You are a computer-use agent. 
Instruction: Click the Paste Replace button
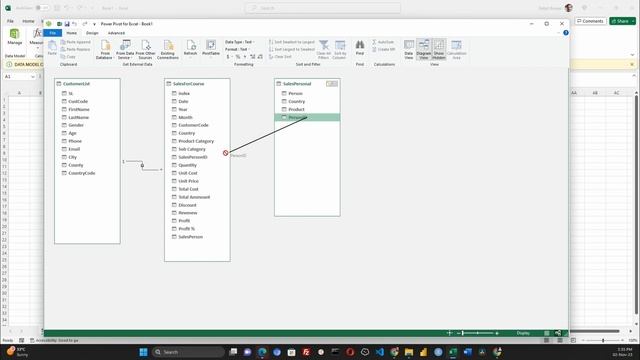76,49
